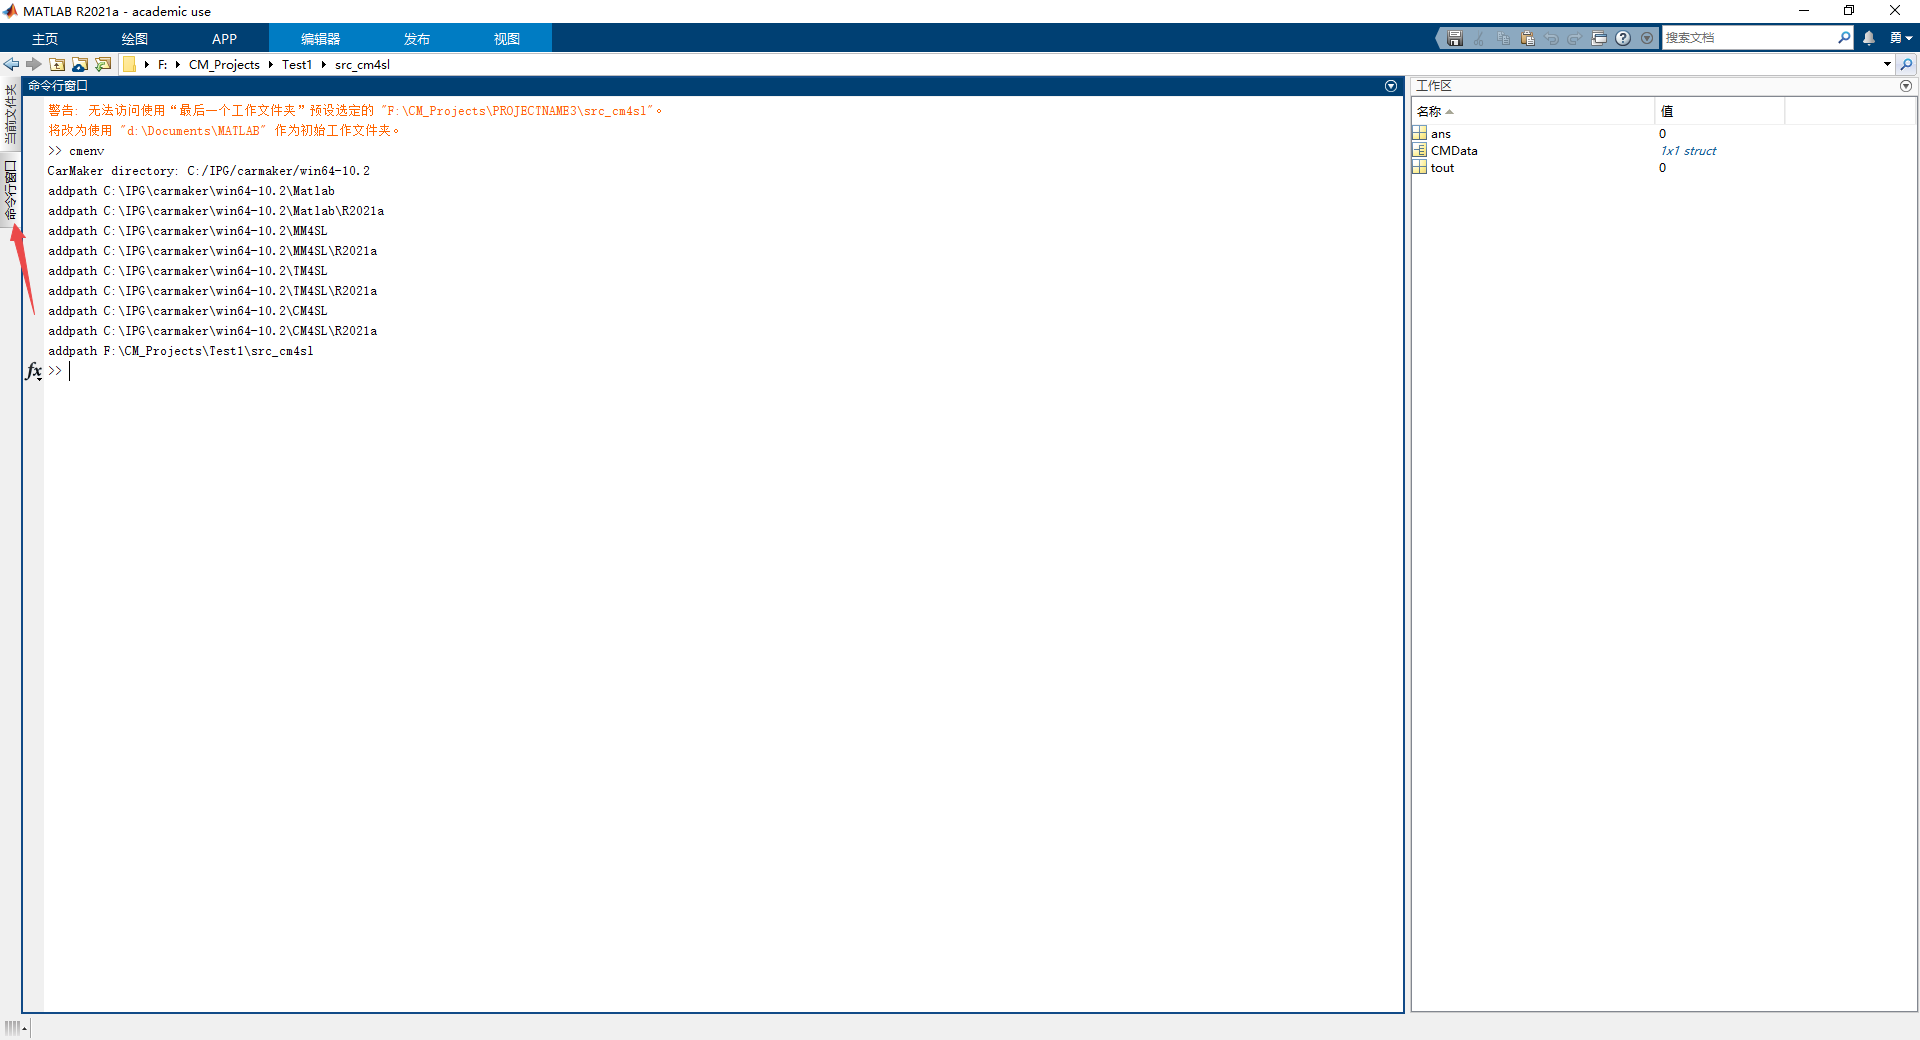Sort workspace by 名称 column header
This screenshot has width=1920, height=1040.
(1532, 111)
